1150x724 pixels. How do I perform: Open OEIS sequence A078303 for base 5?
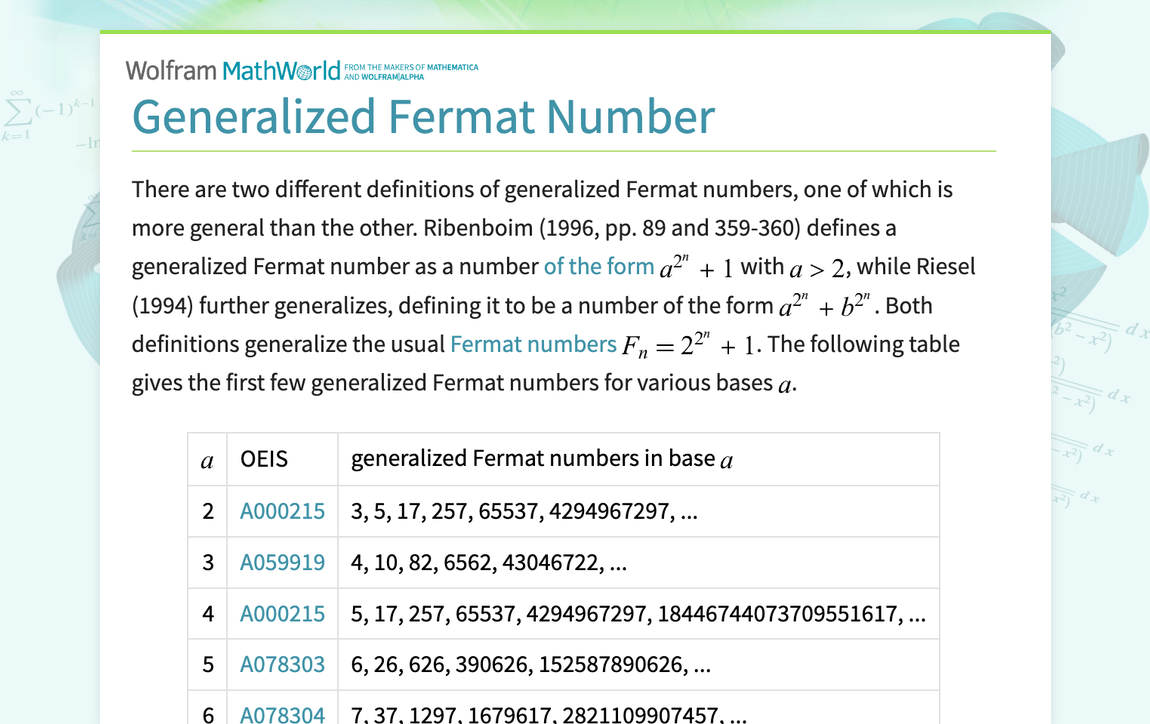[x=282, y=664]
